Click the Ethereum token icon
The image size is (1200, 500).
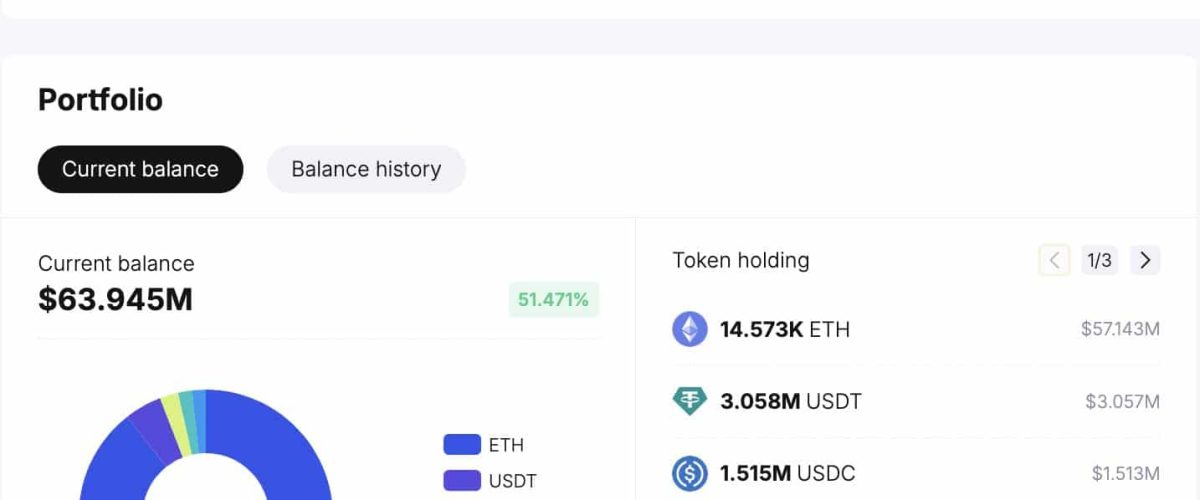(x=689, y=329)
